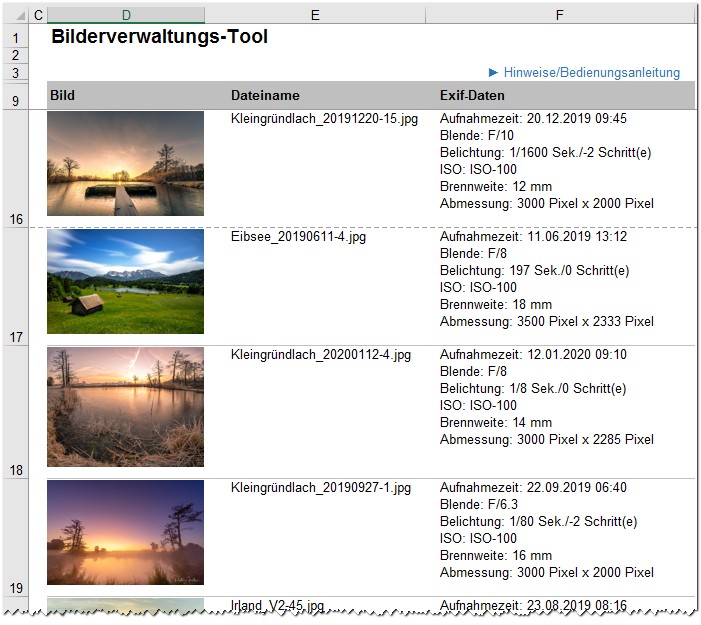Screen dimensions: 701x625
Task: Select column C header
Action: [38, 15]
